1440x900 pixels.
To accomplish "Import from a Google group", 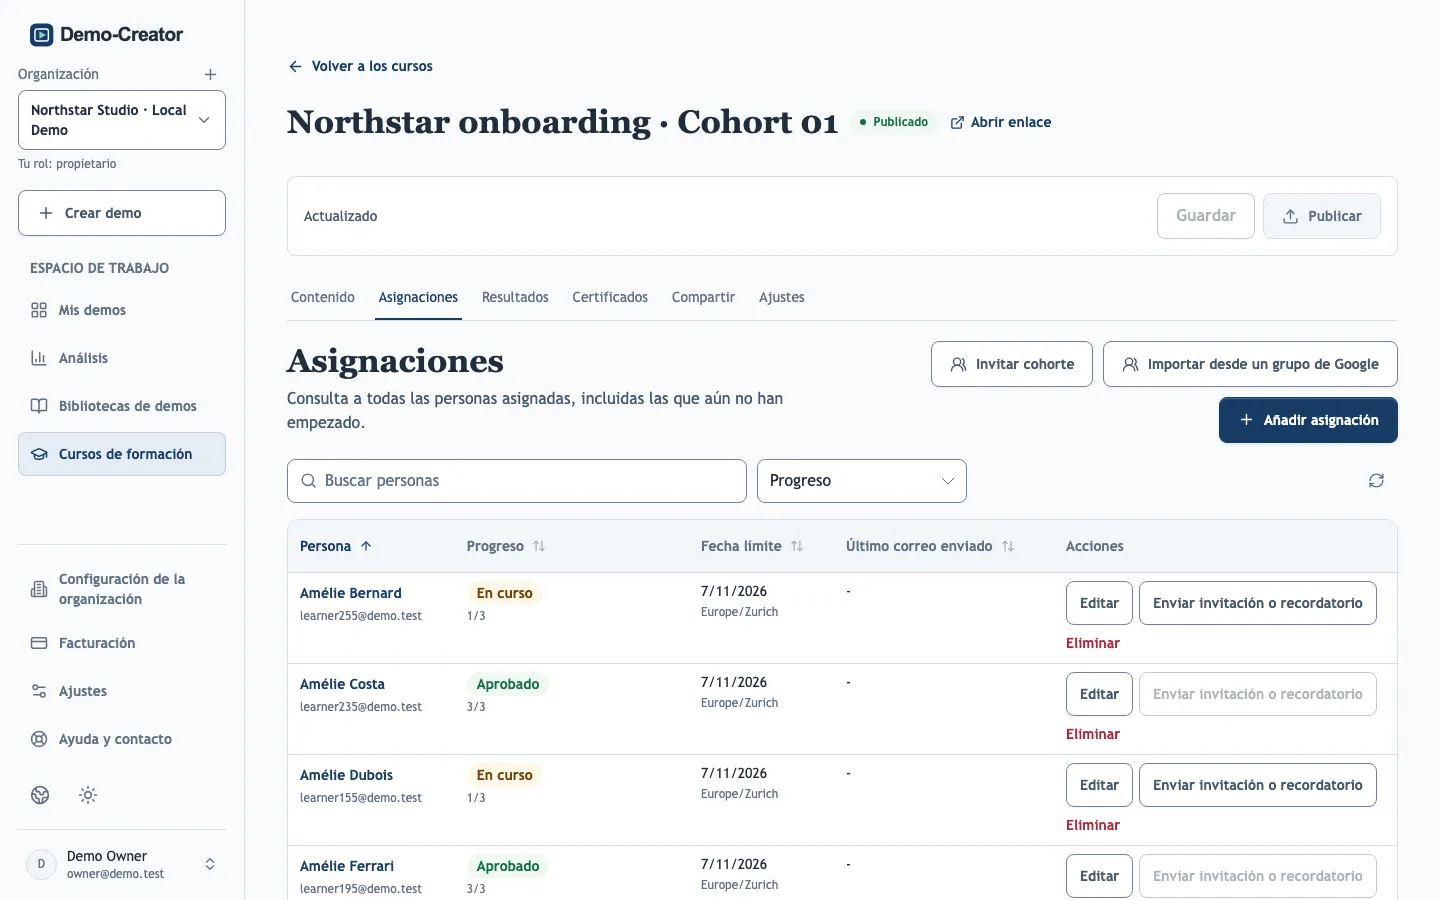I will tap(1250, 364).
